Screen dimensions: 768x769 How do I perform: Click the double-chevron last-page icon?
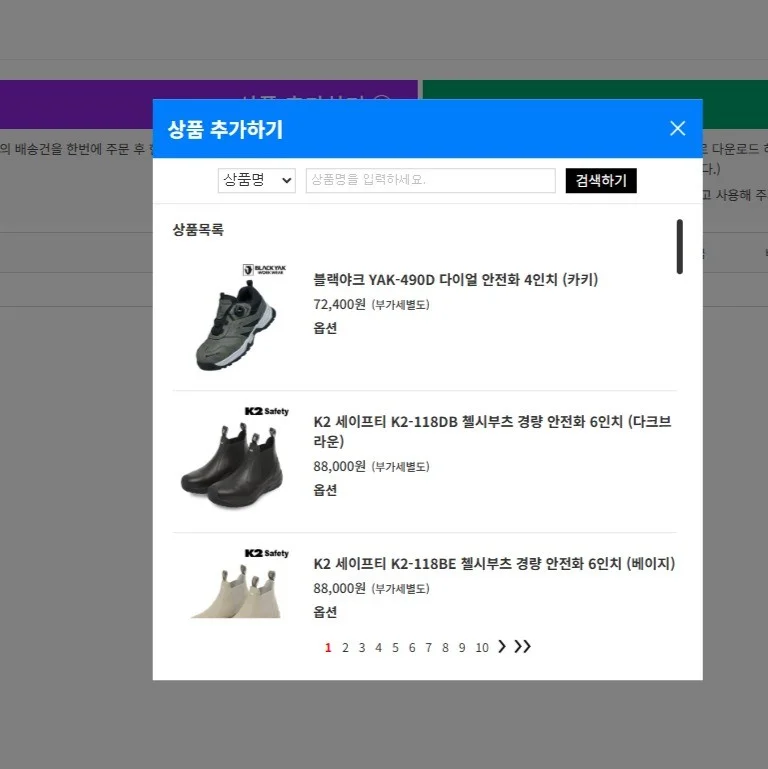[522, 646]
